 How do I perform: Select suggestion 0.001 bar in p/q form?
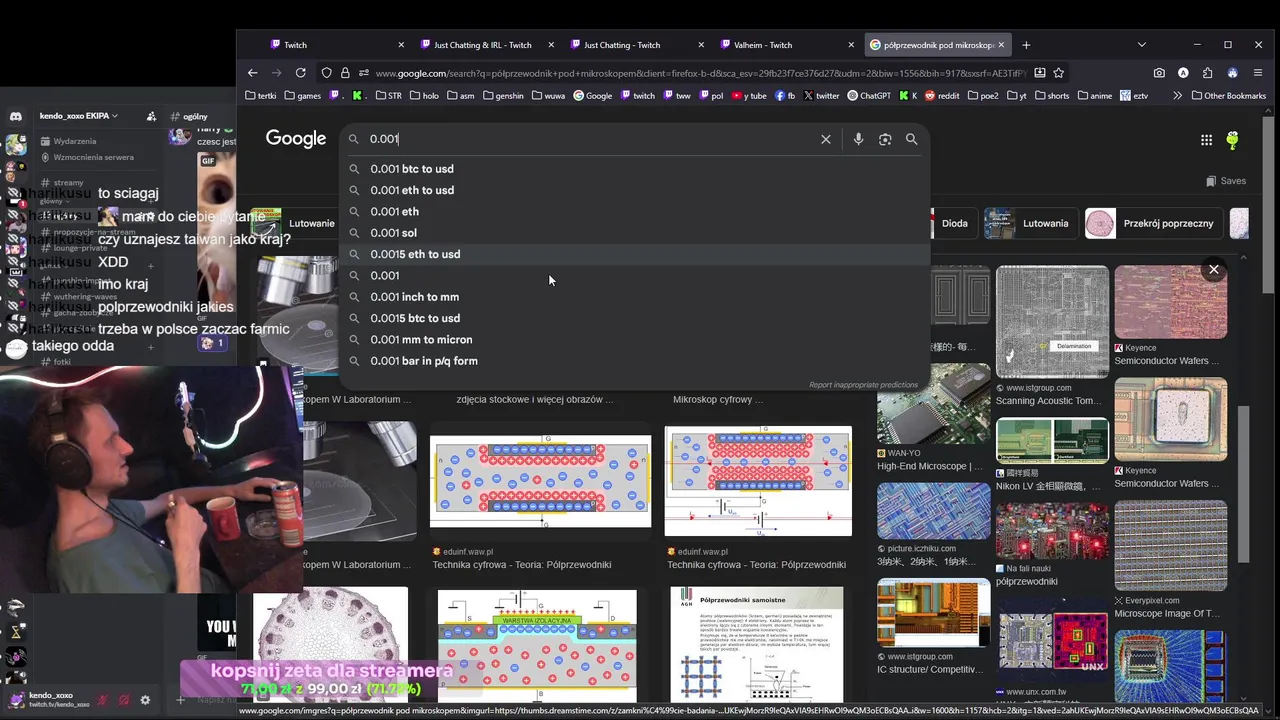pyautogui.click(x=634, y=361)
